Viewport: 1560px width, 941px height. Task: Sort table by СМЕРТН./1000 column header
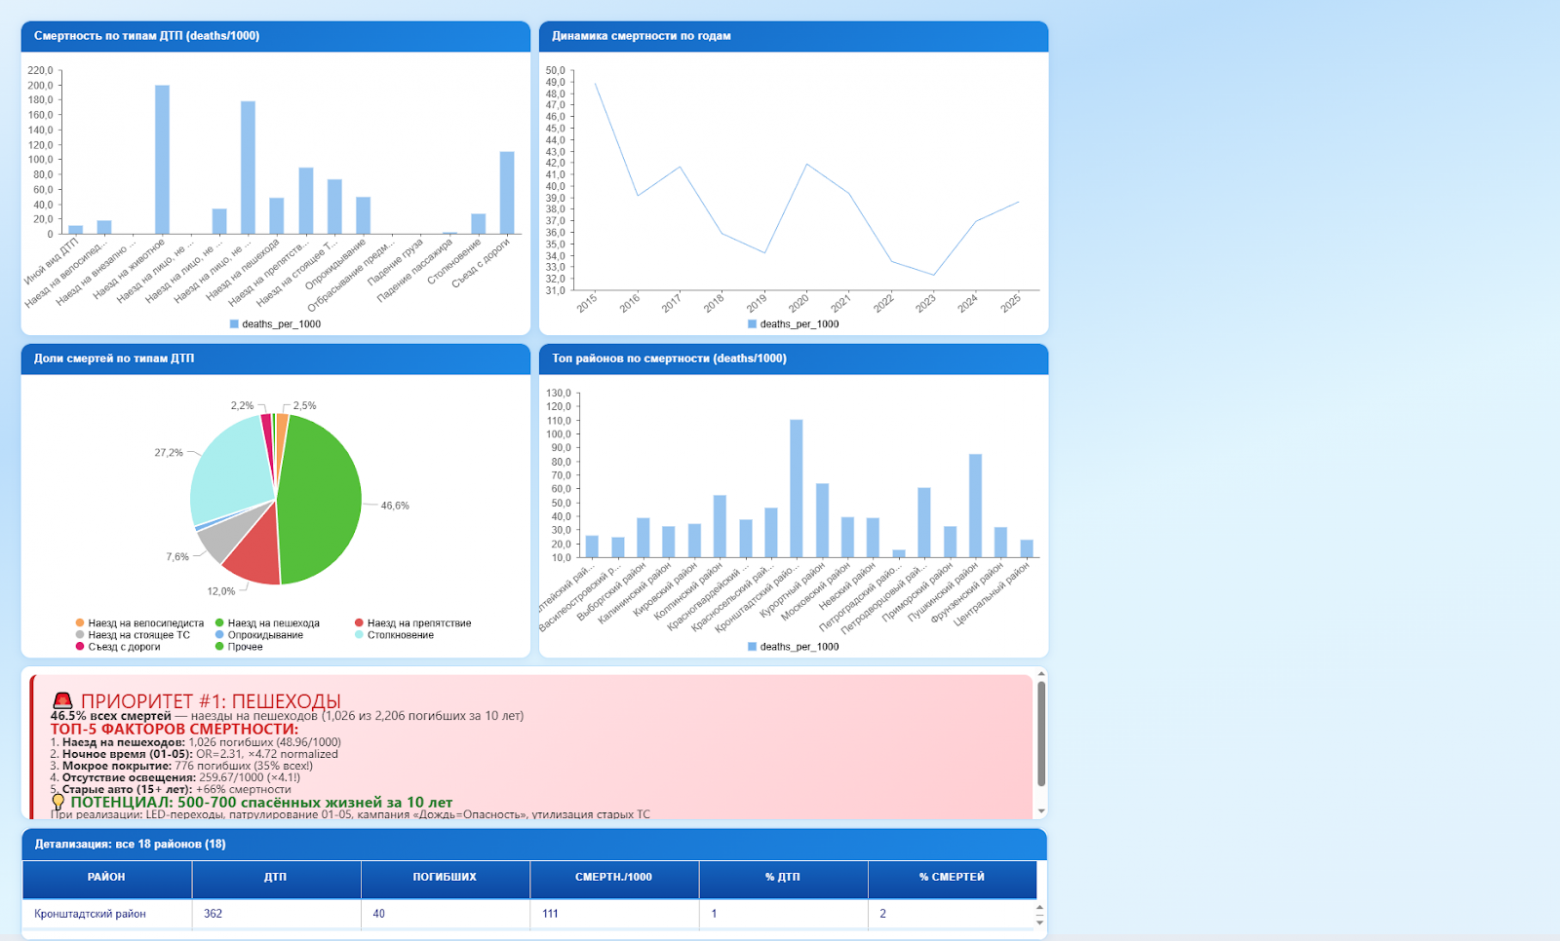tap(613, 877)
